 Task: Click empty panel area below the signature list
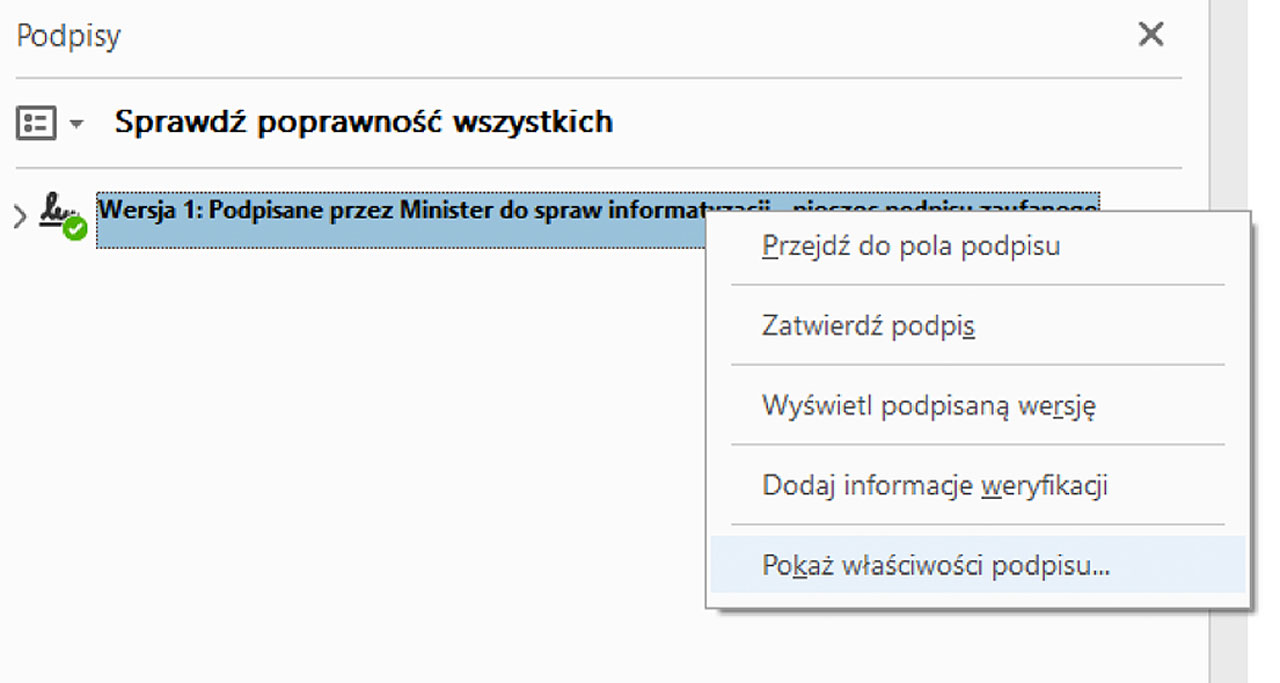point(350,450)
